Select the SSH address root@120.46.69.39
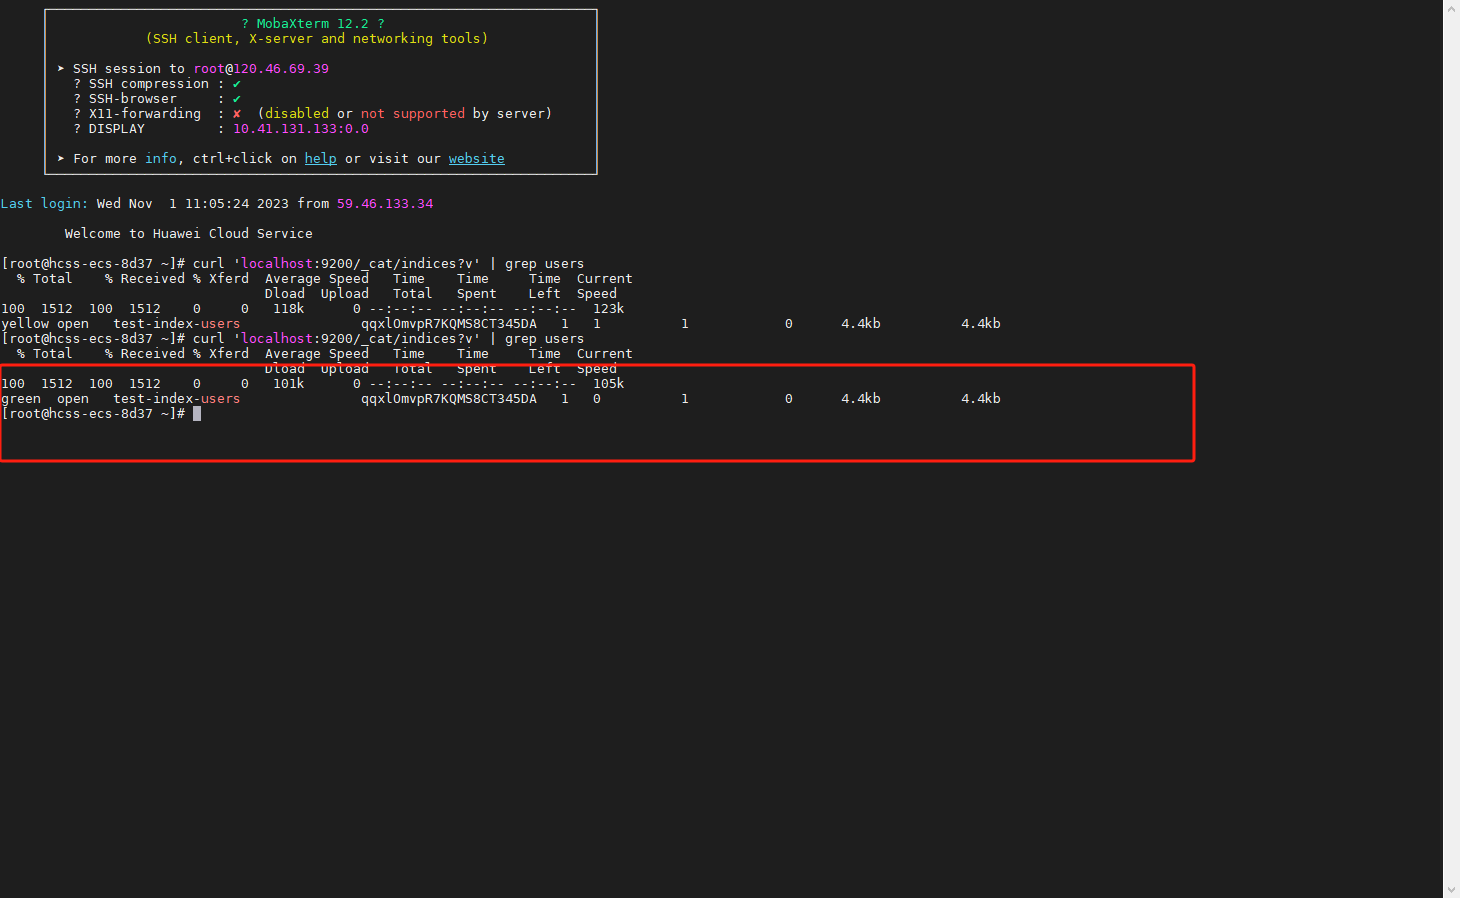 pyautogui.click(x=261, y=69)
